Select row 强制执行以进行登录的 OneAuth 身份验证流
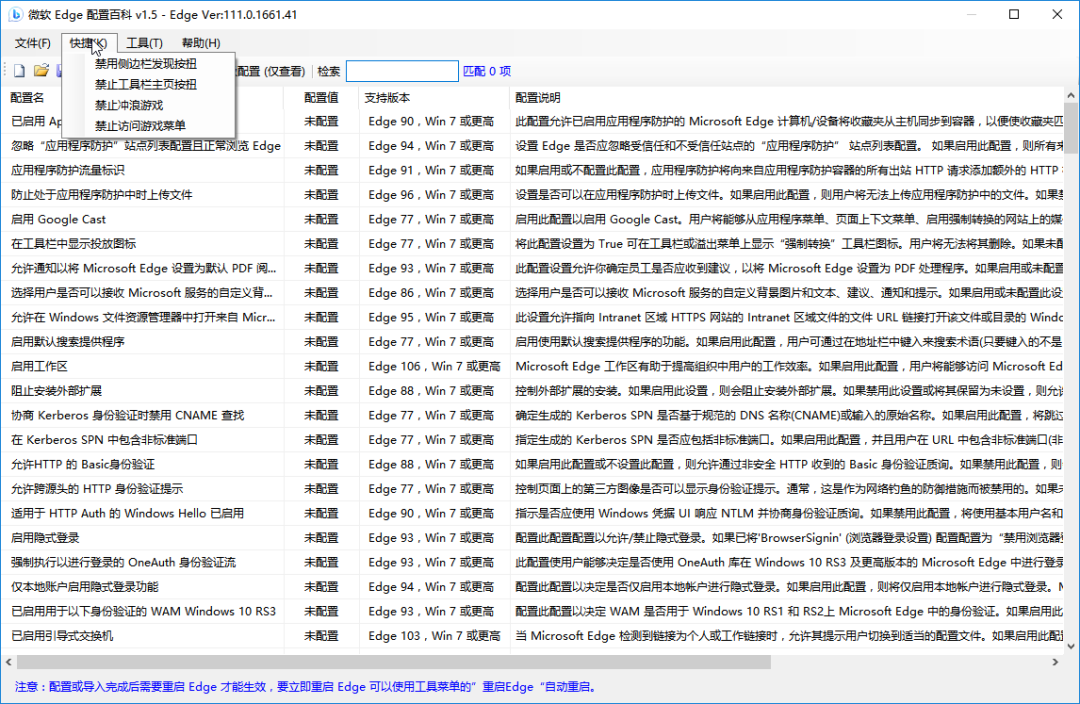Screen dimensions: 1080x704 [532, 562]
